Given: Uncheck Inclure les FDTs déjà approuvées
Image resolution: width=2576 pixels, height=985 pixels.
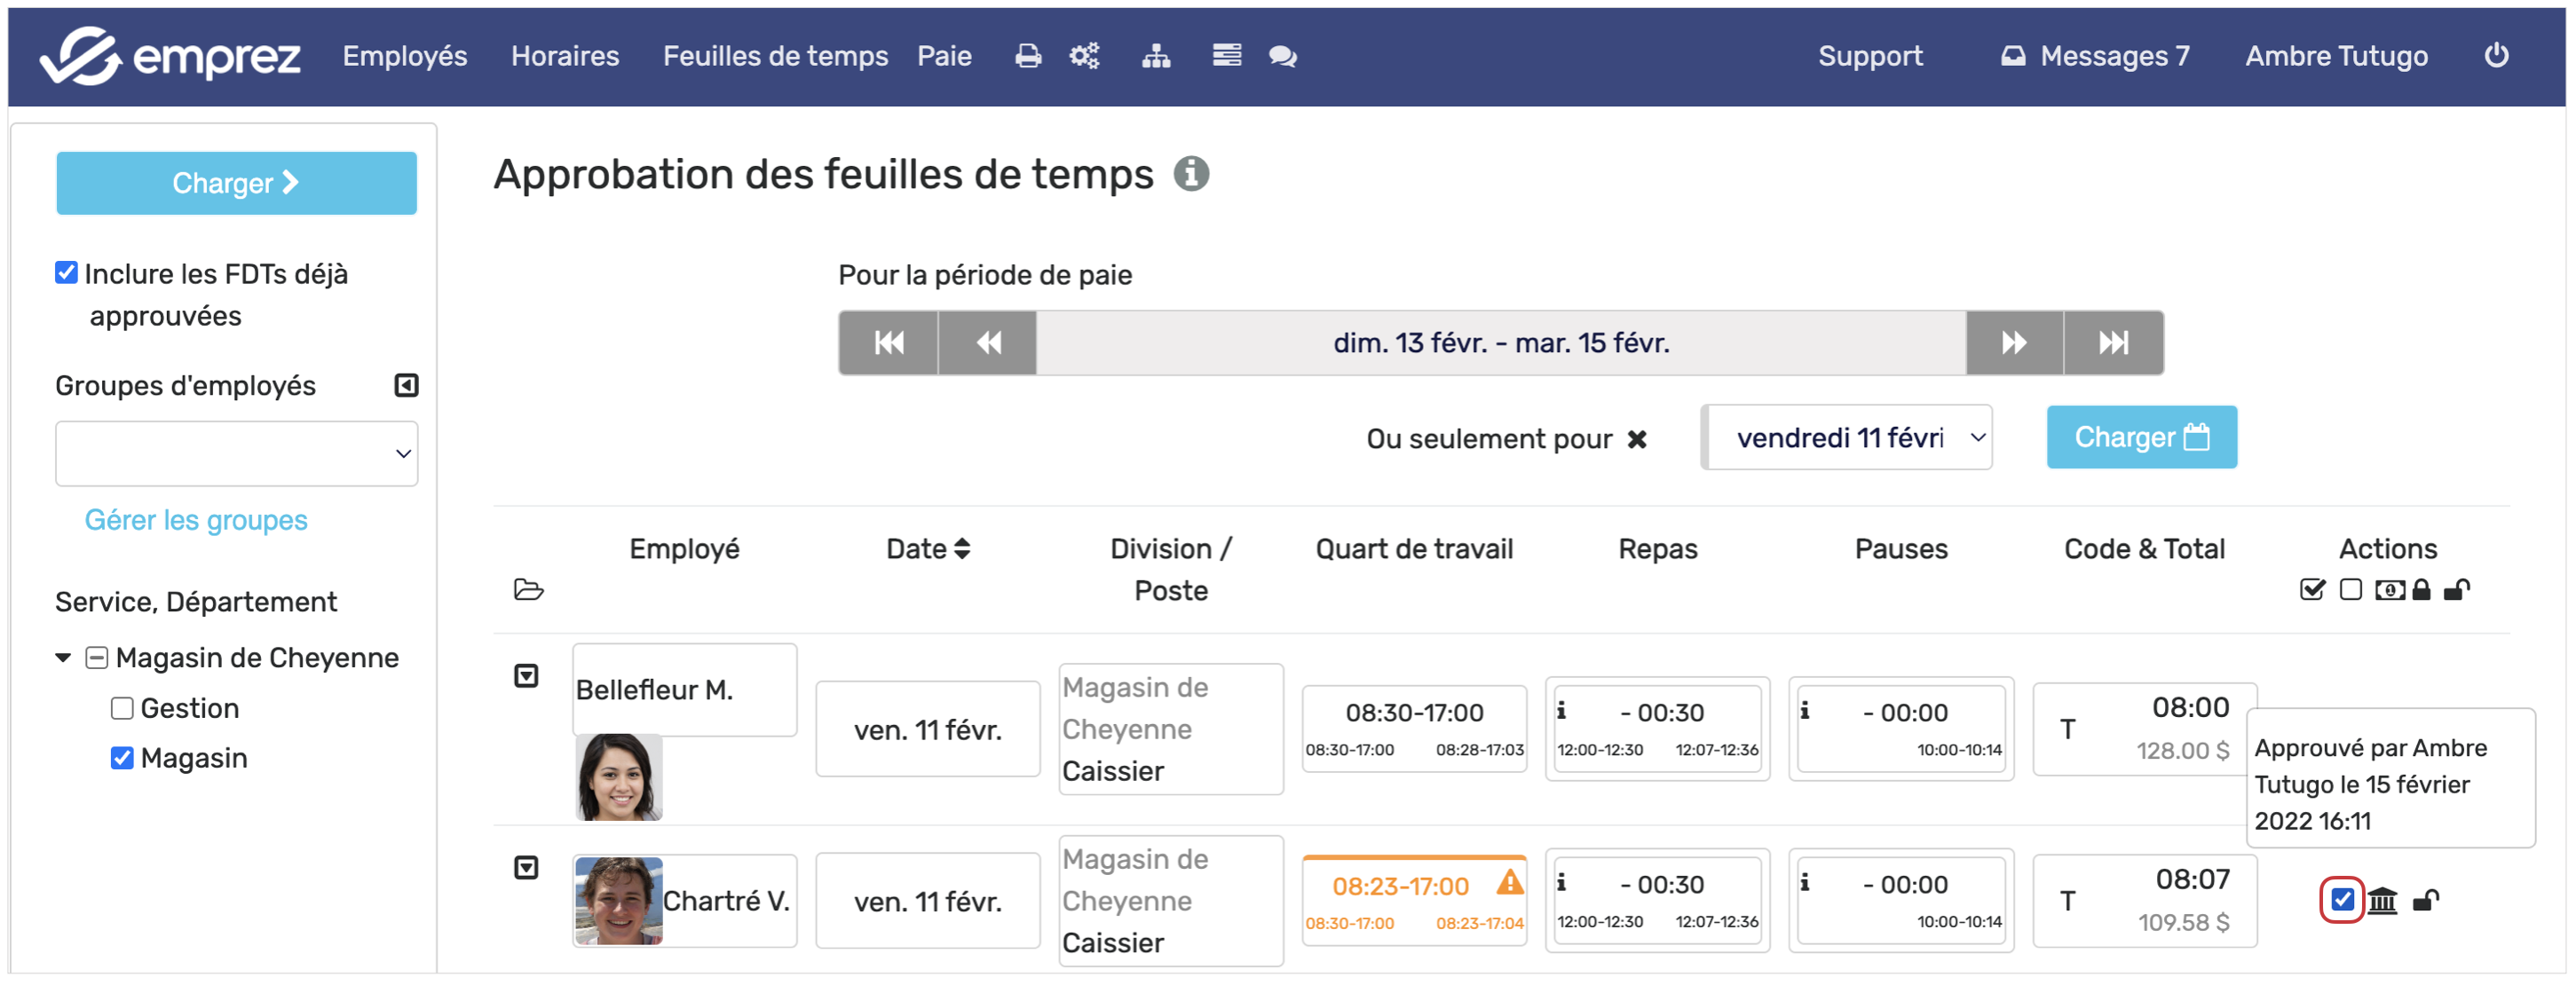Looking at the screenshot, I should (66, 273).
